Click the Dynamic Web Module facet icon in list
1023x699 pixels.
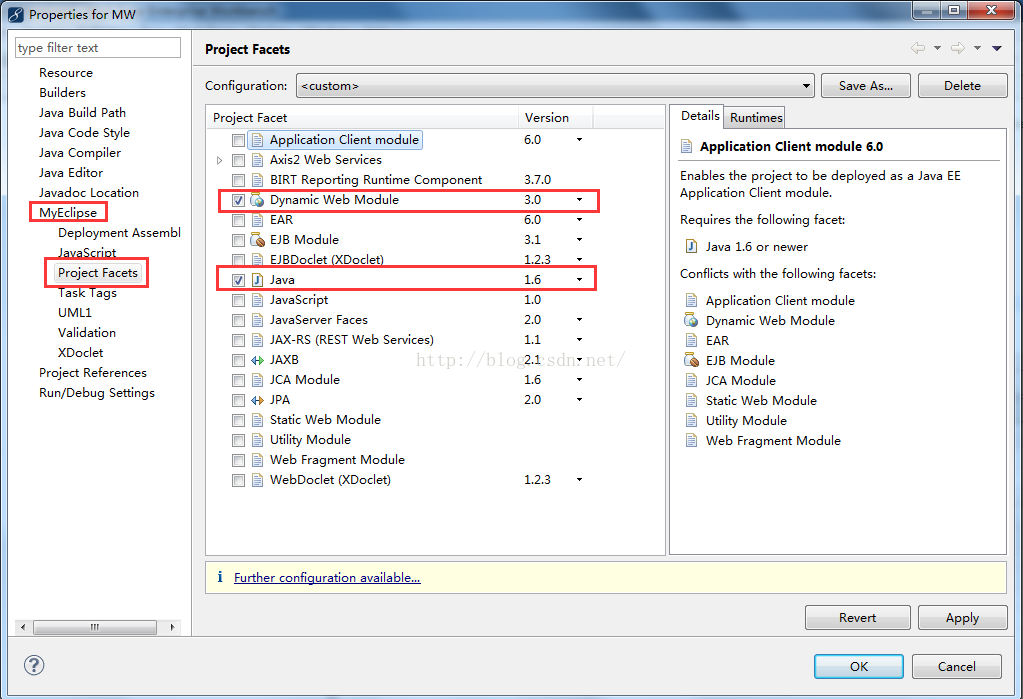[x=257, y=200]
